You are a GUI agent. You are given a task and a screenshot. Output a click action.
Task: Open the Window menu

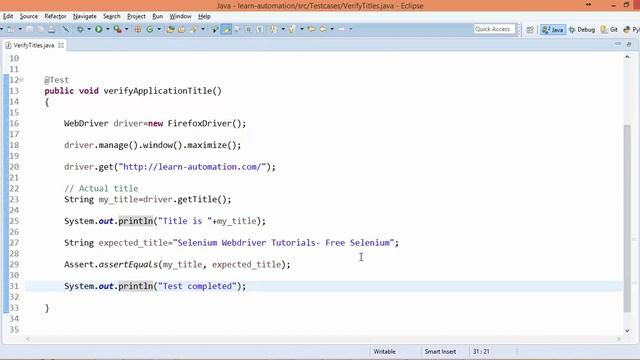[180, 16]
